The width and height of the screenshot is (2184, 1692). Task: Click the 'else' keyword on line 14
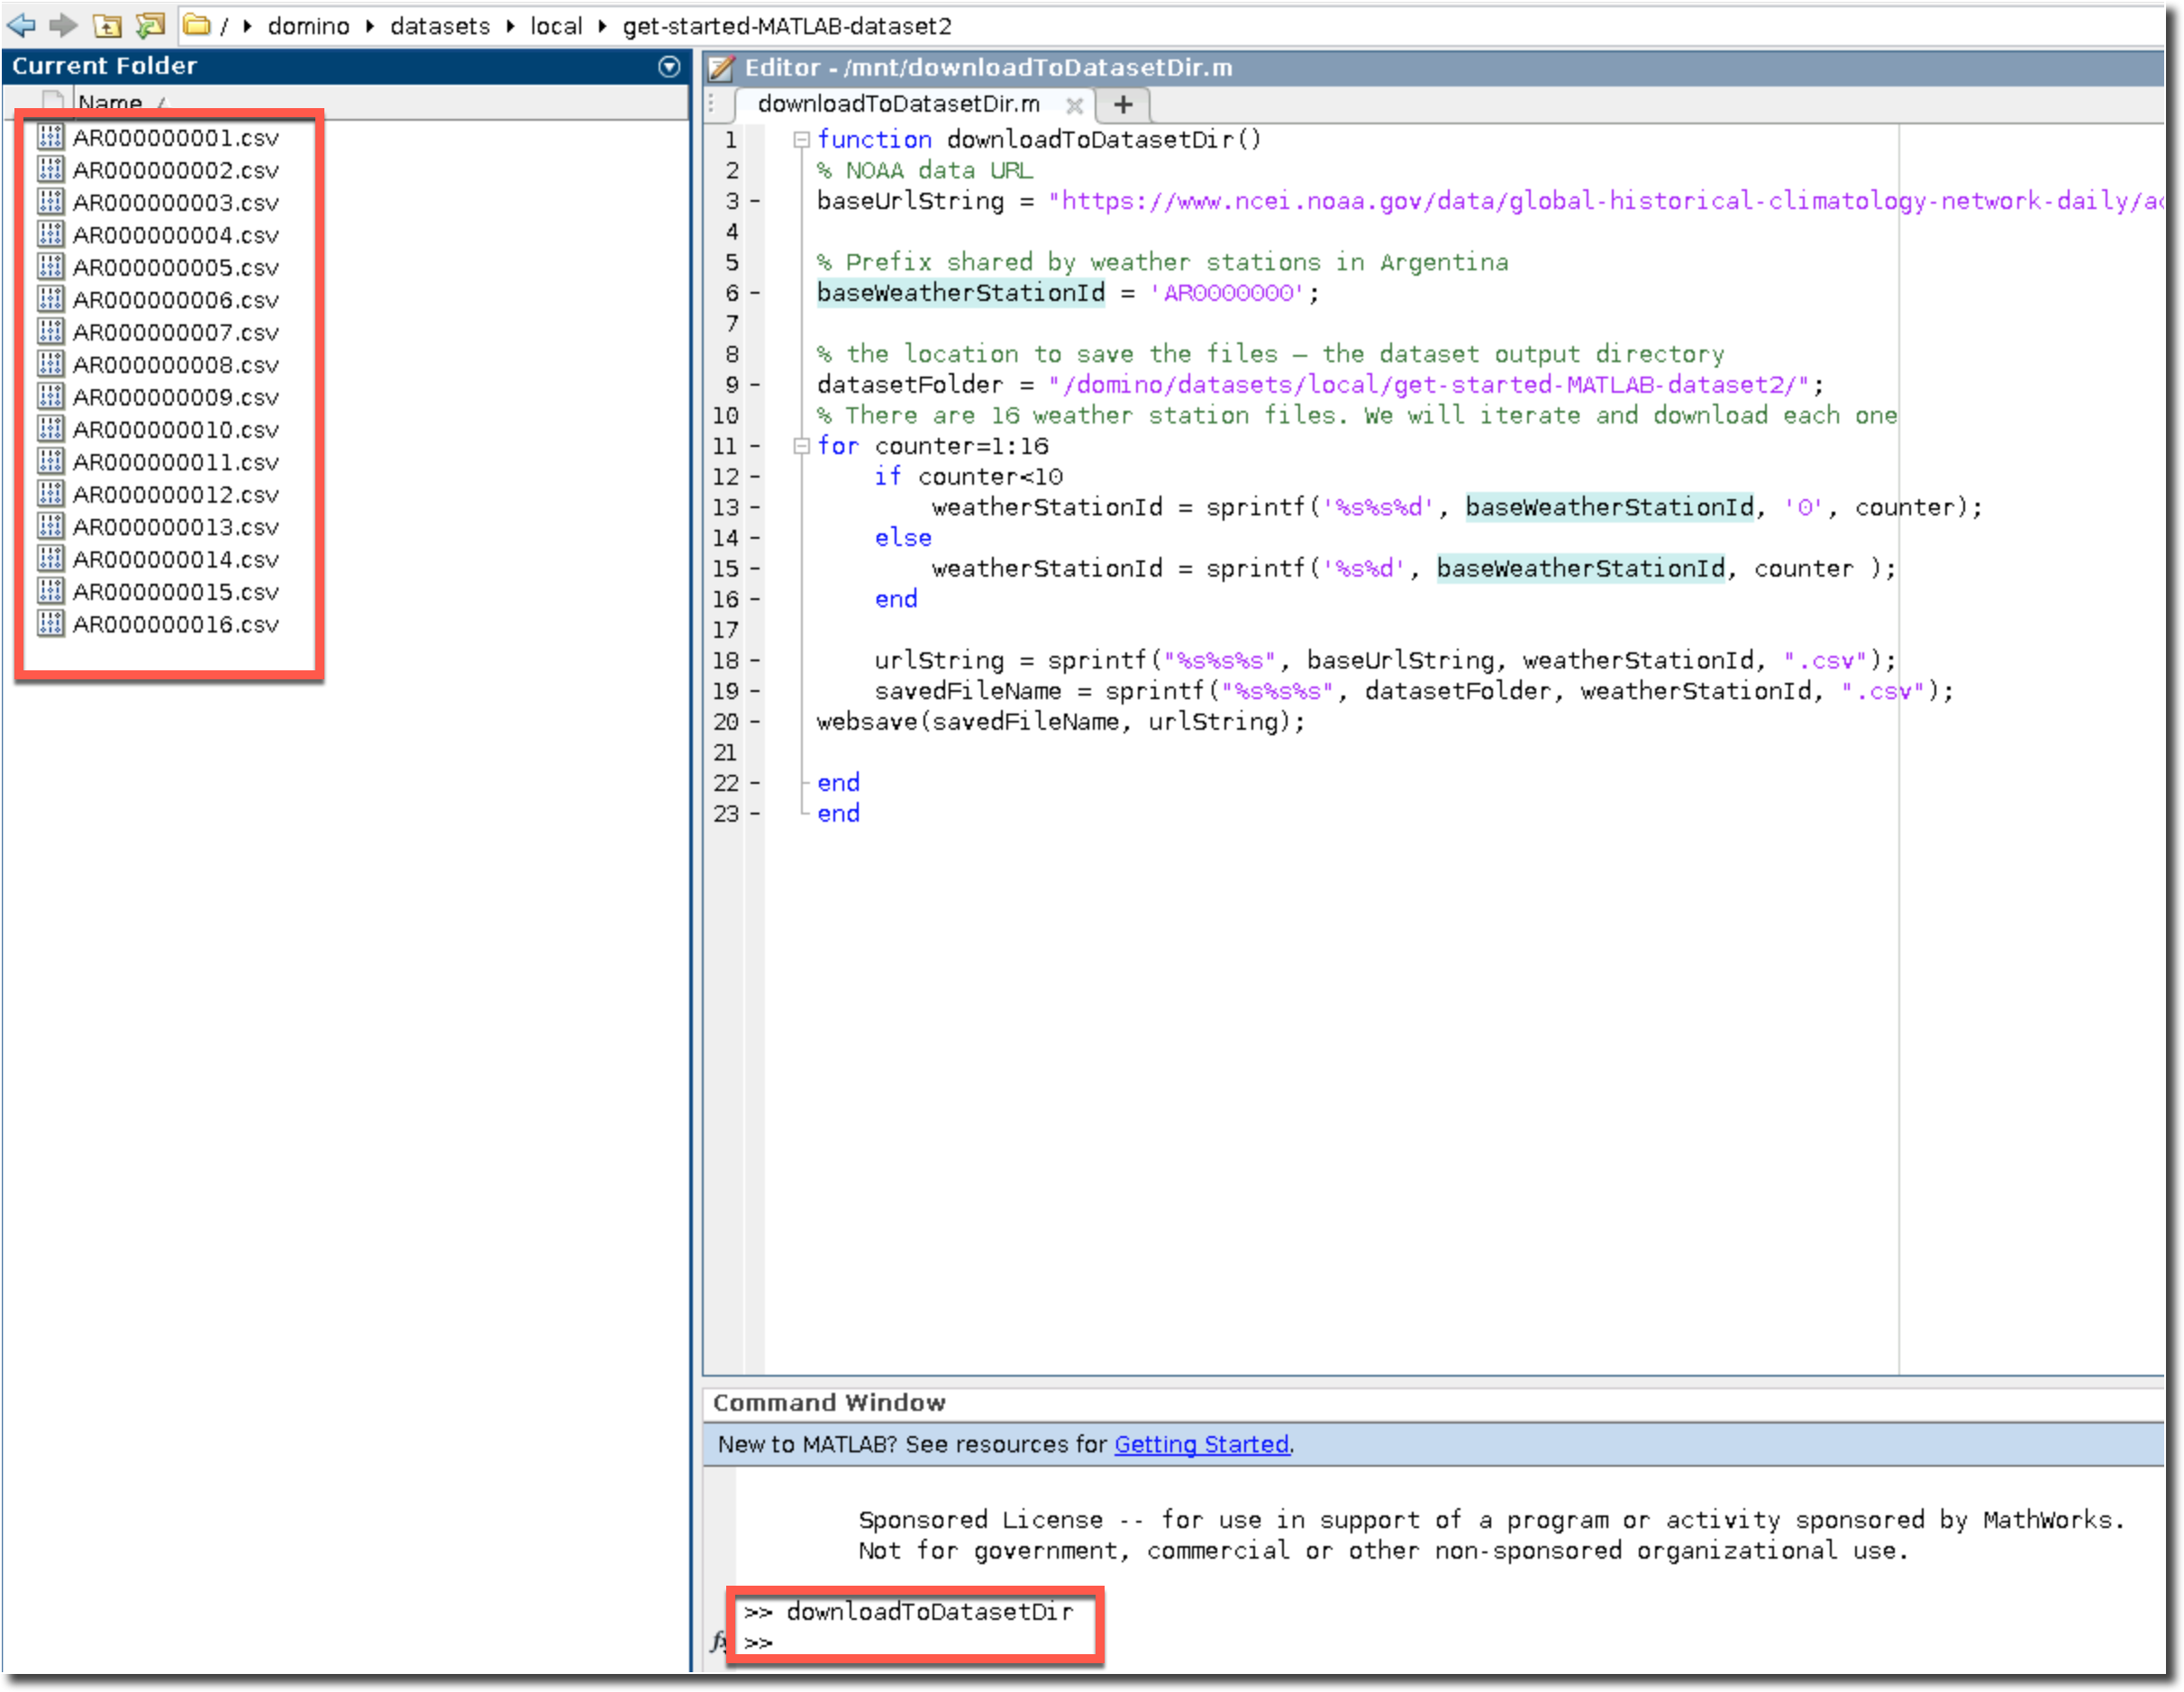click(903, 538)
